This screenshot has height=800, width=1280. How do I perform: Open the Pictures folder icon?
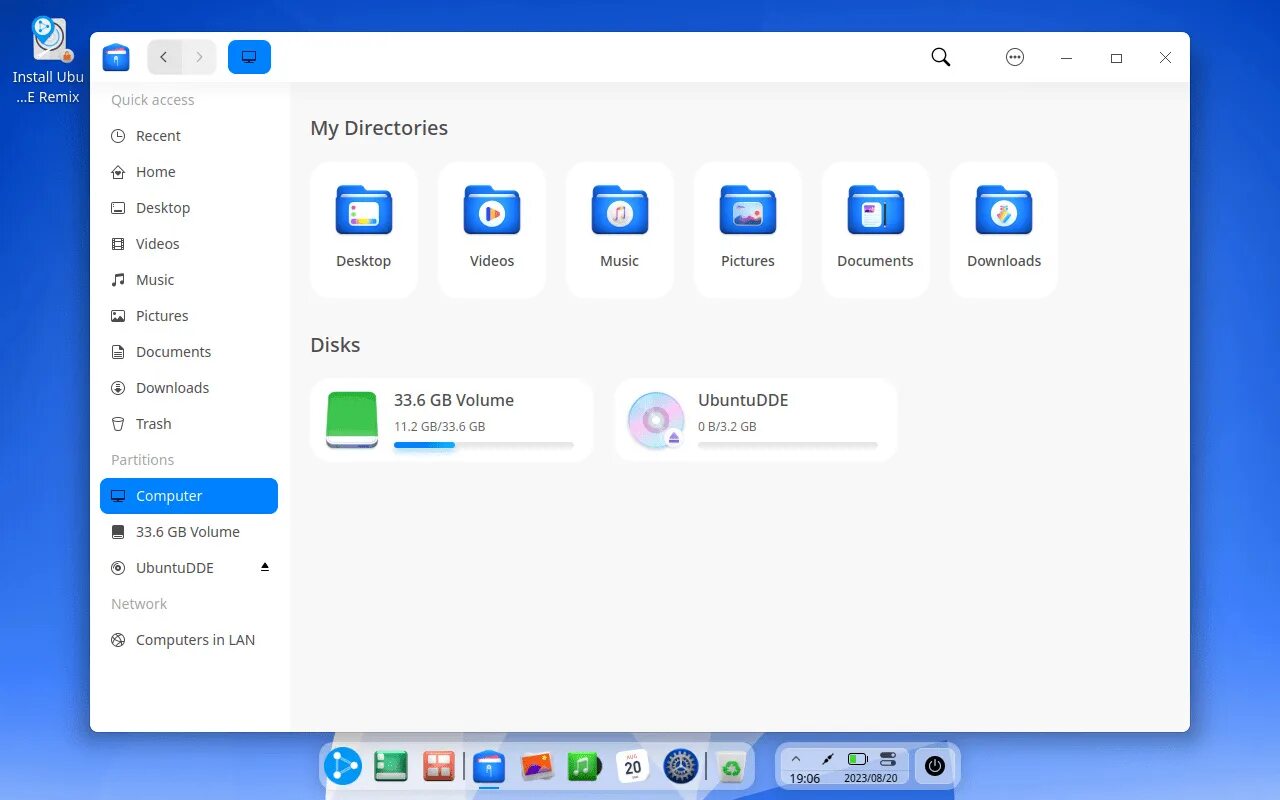coord(748,210)
